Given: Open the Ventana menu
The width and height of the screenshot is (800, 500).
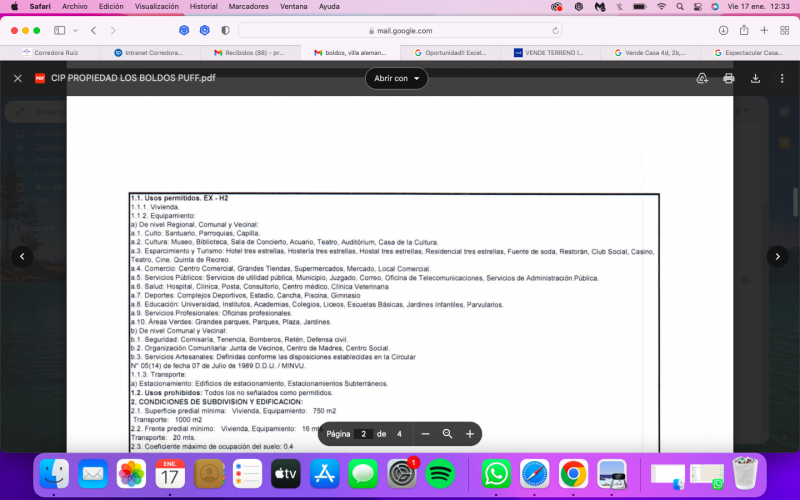Looking at the screenshot, I should tap(293, 7).
